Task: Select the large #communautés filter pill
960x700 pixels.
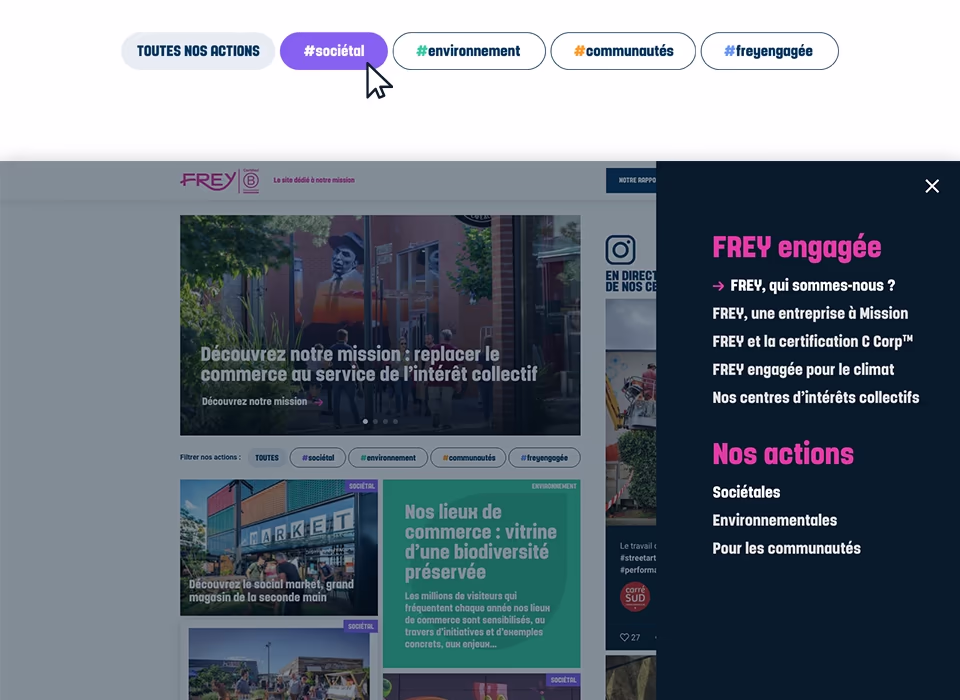Action: pyautogui.click(x=623, y=51)
